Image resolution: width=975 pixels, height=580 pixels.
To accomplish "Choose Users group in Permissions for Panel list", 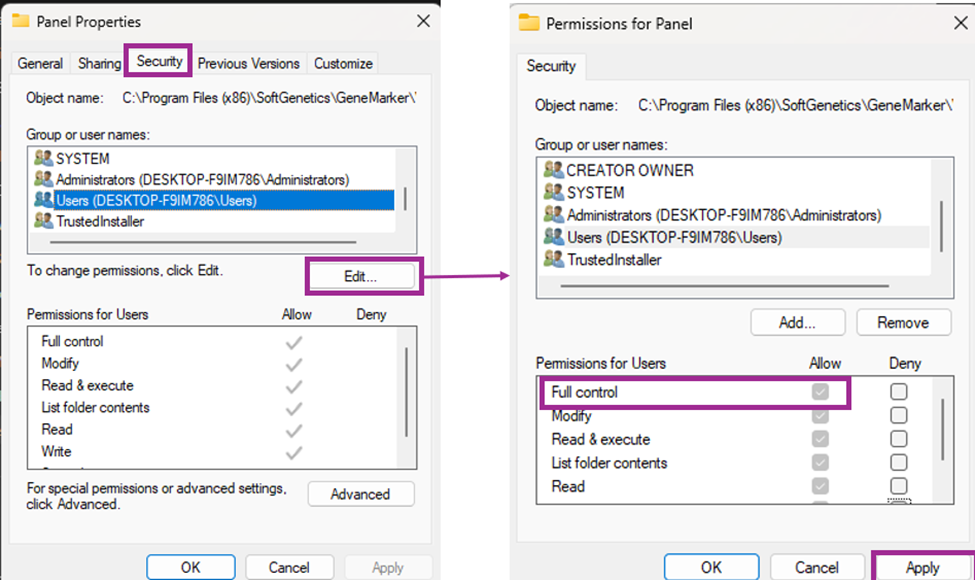I will (x=674, y=237).
